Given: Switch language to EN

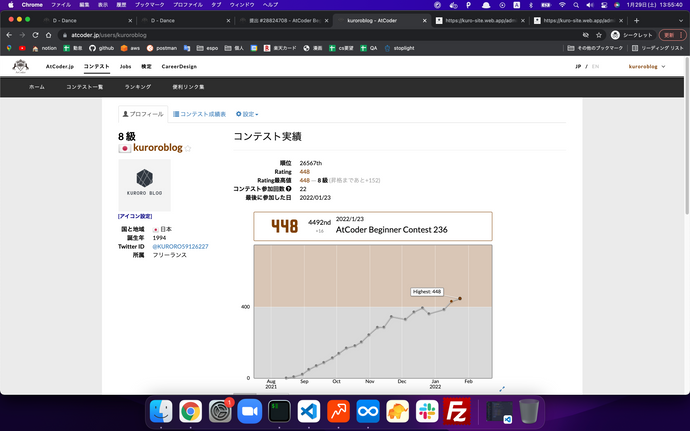Looking at the screenshot, I should tap(595, 66).
